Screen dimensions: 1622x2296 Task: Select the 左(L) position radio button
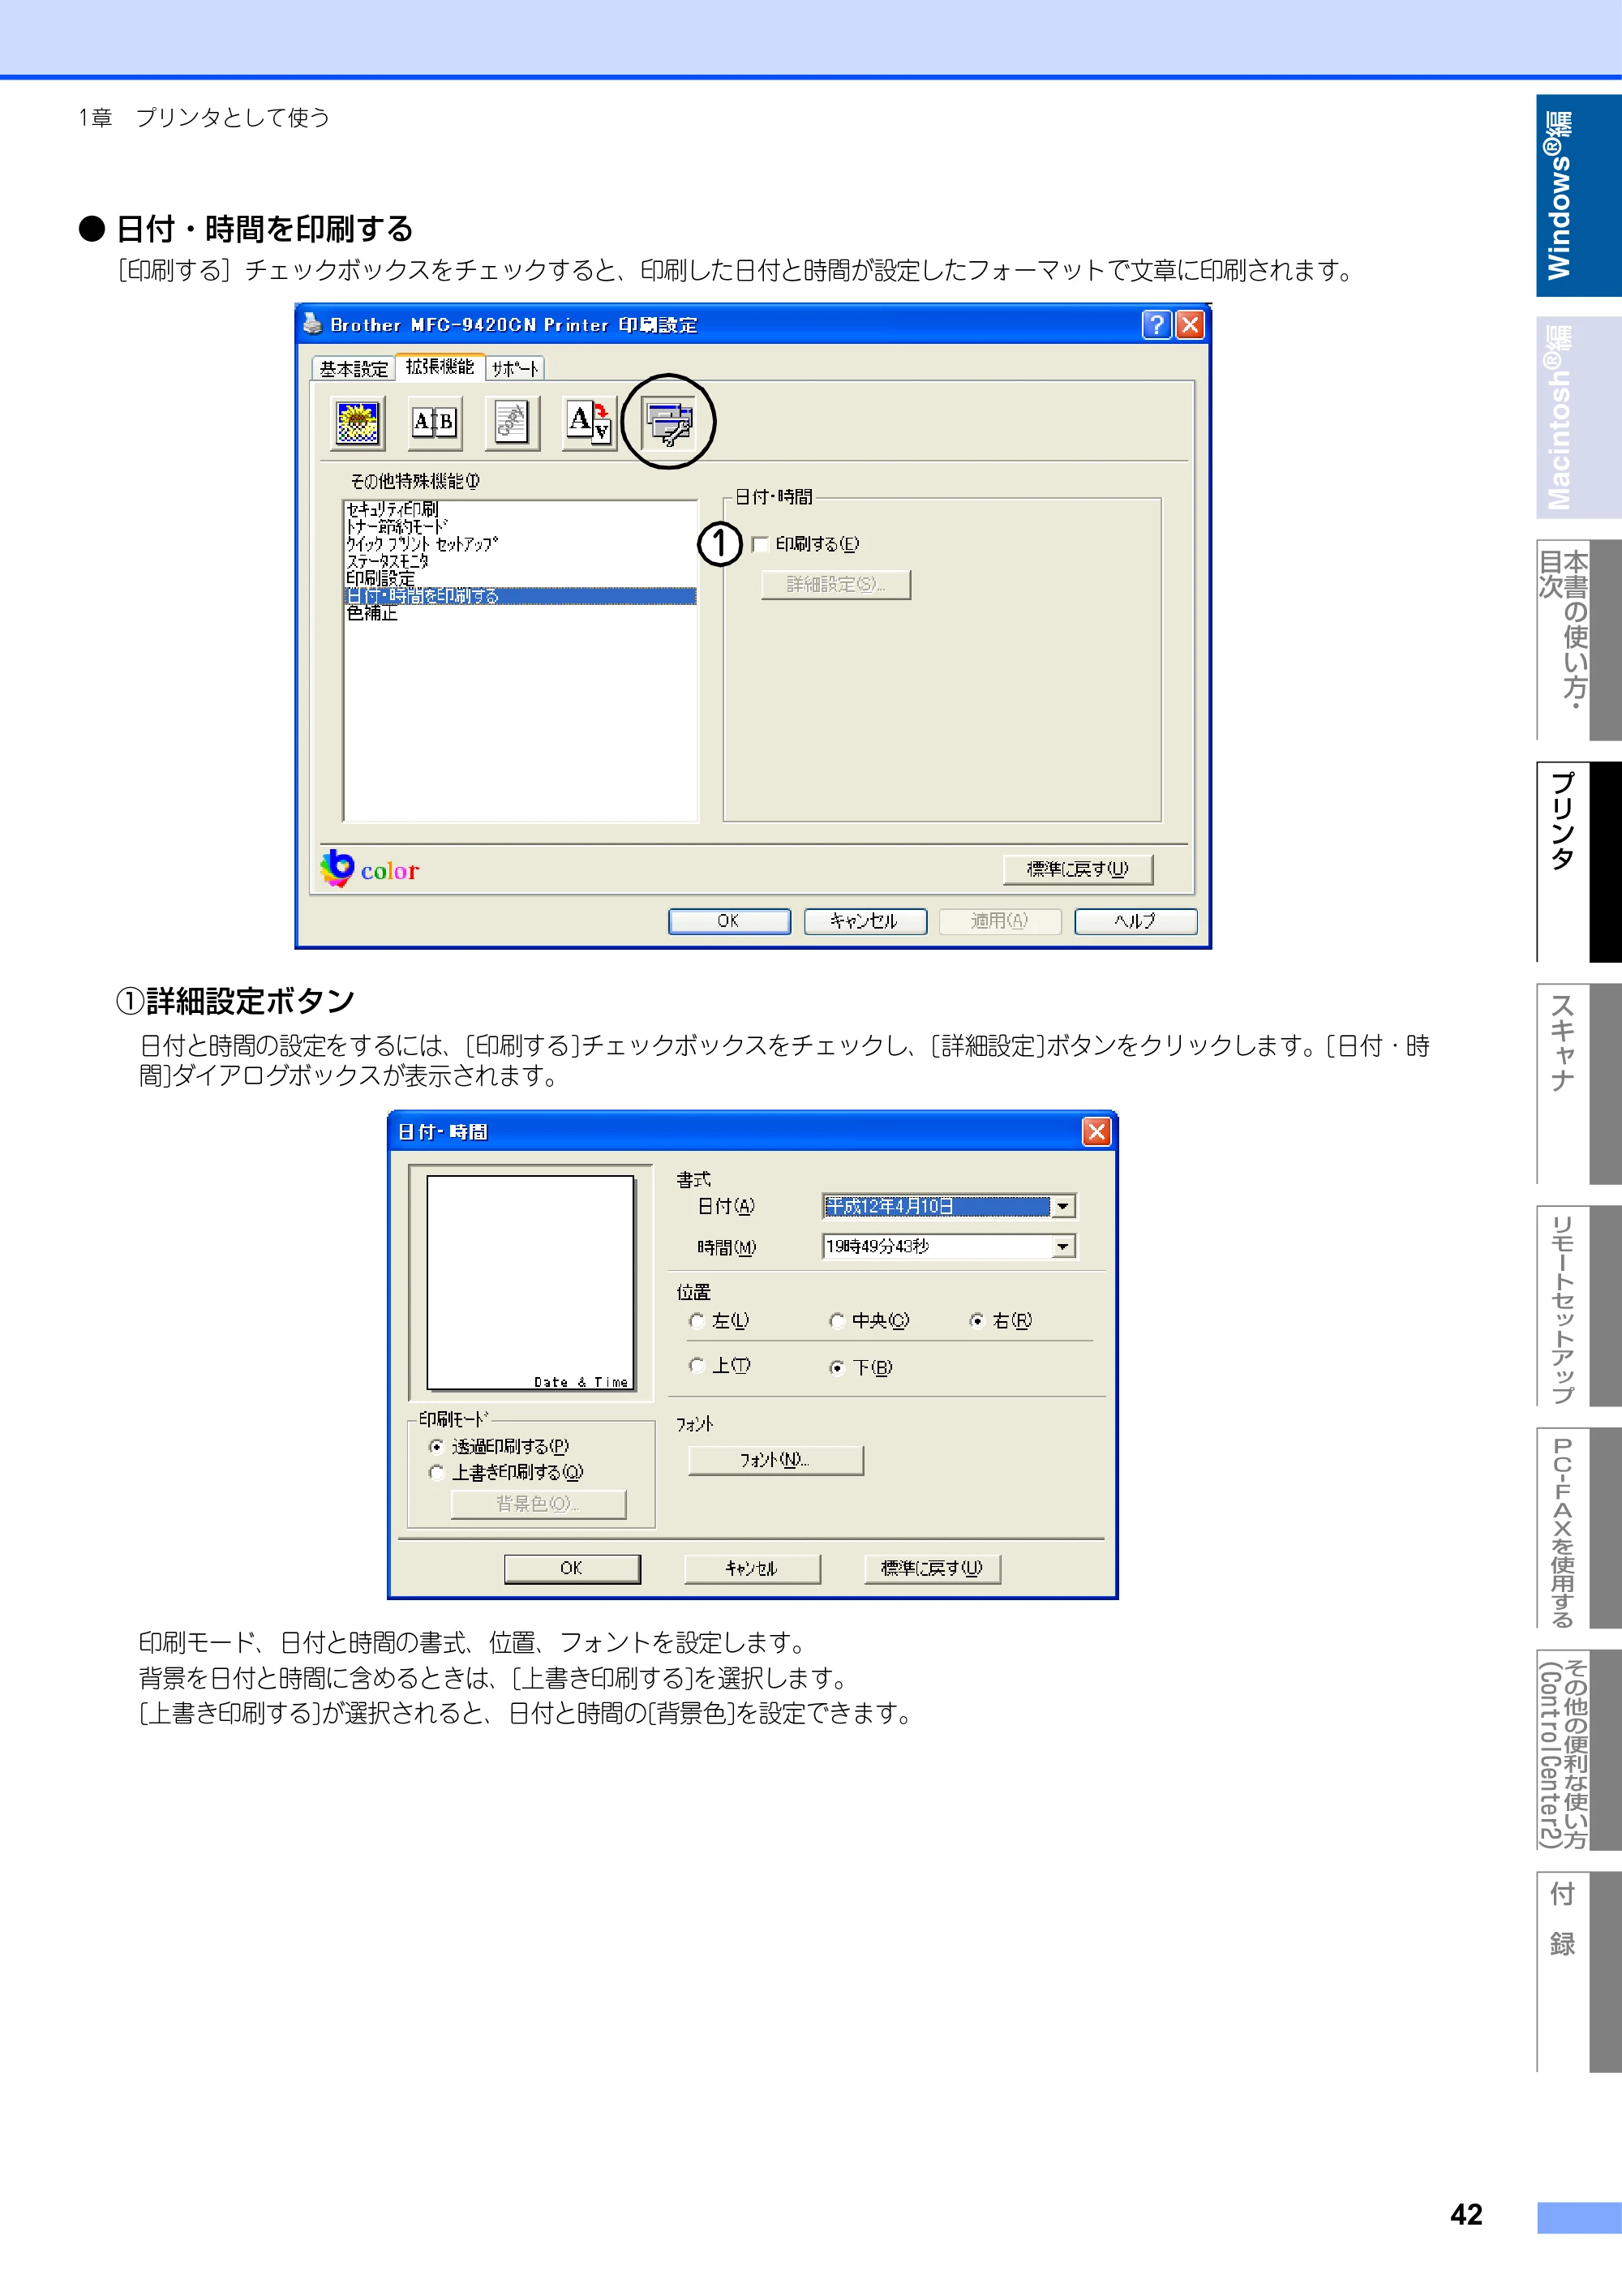click(697, 1321)
